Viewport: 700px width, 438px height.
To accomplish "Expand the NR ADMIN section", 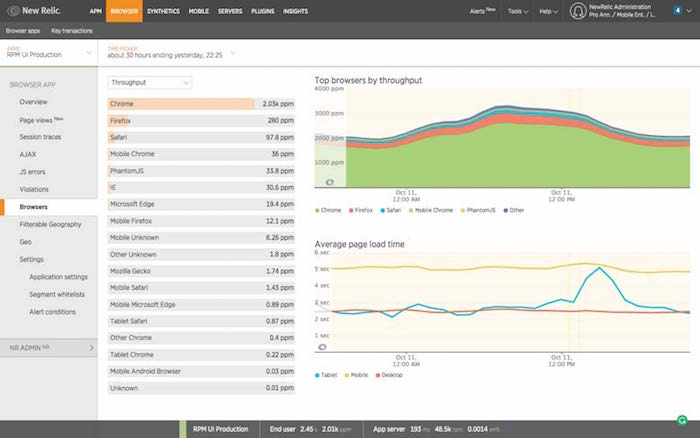I will coord(49,348).
